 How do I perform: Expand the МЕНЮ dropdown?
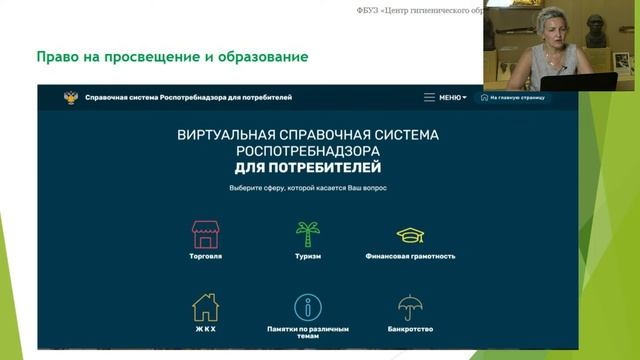tap(453, 98)
